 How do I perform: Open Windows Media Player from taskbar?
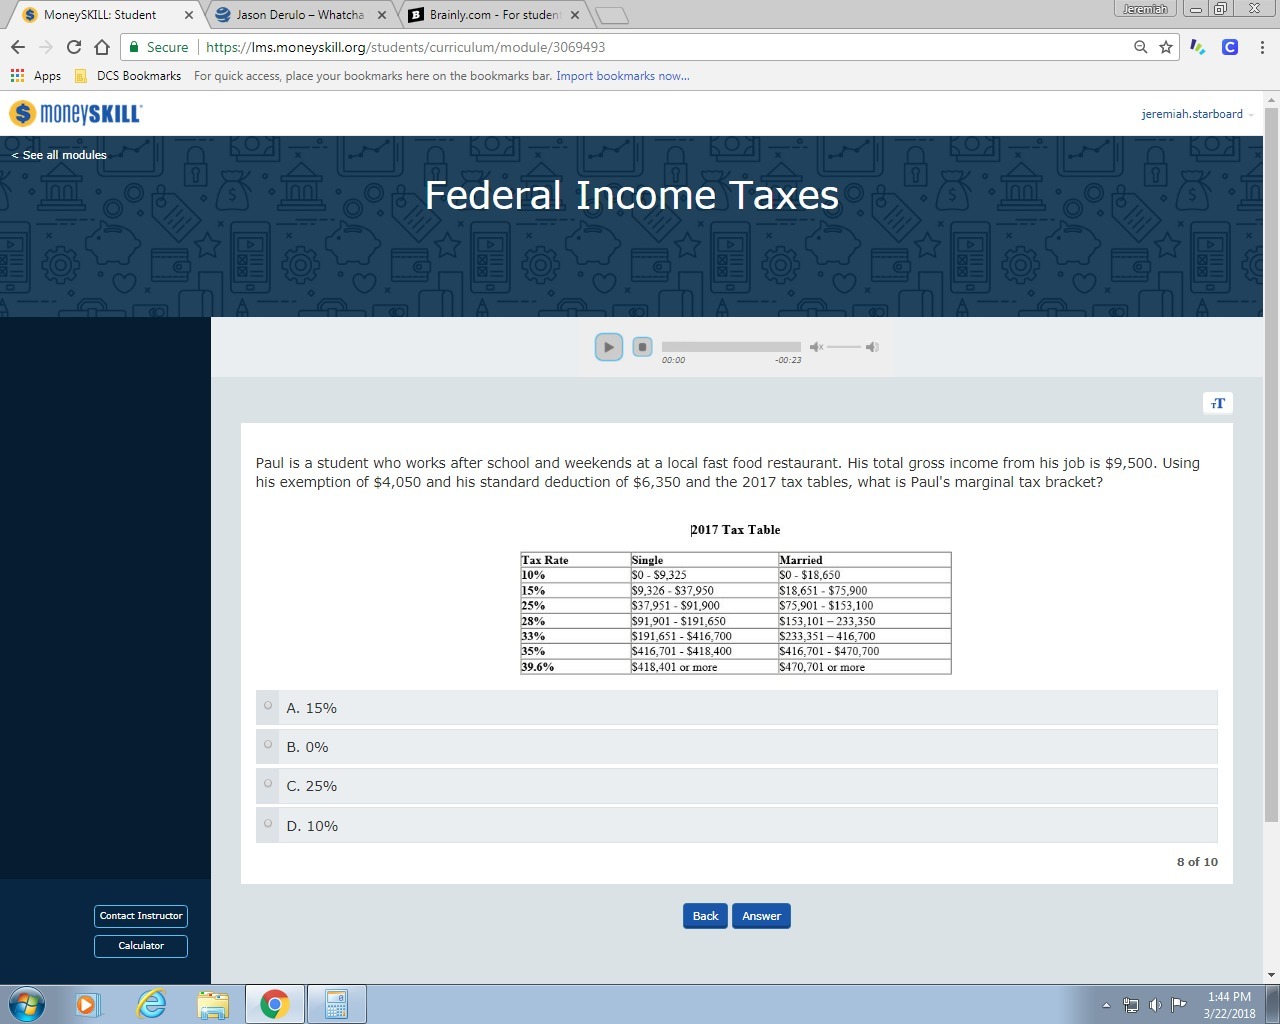(x=89, y=1004)
